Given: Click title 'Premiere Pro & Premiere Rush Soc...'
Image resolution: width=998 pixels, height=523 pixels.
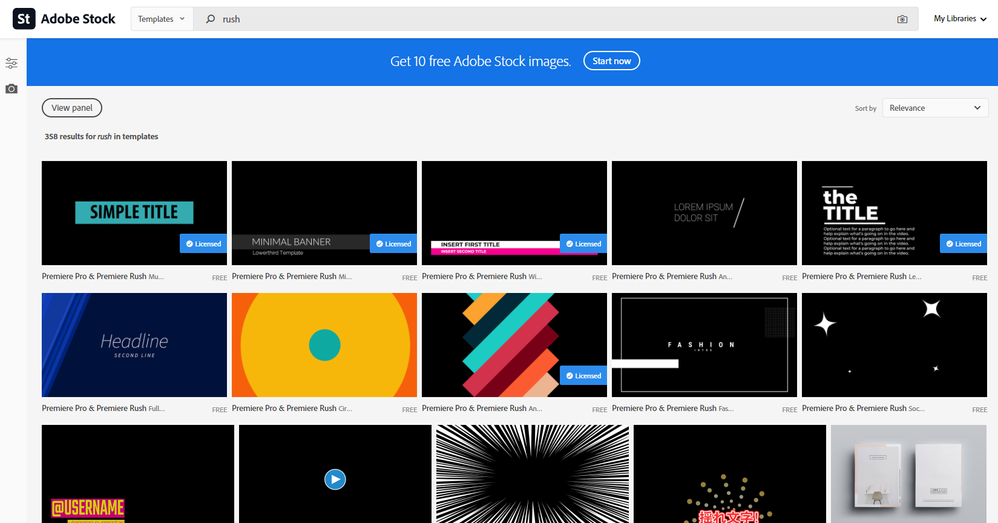Looking at the screenshot, I should pyautogui.click(x=864, y=408).
